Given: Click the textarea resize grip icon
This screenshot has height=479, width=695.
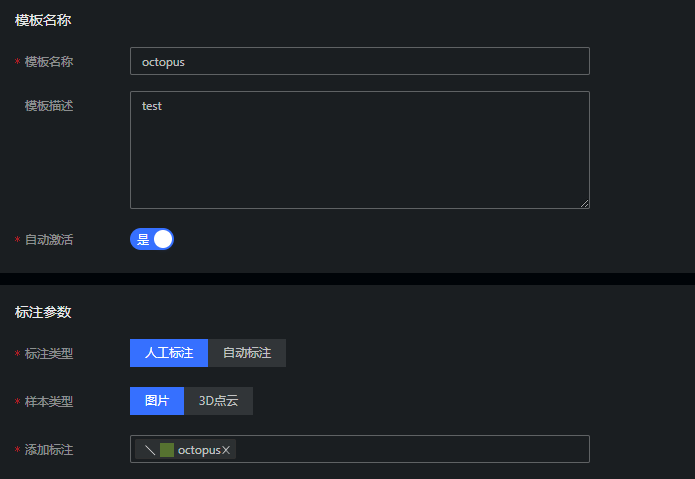Looking at the screenshot, I should [x=584, y=203].
